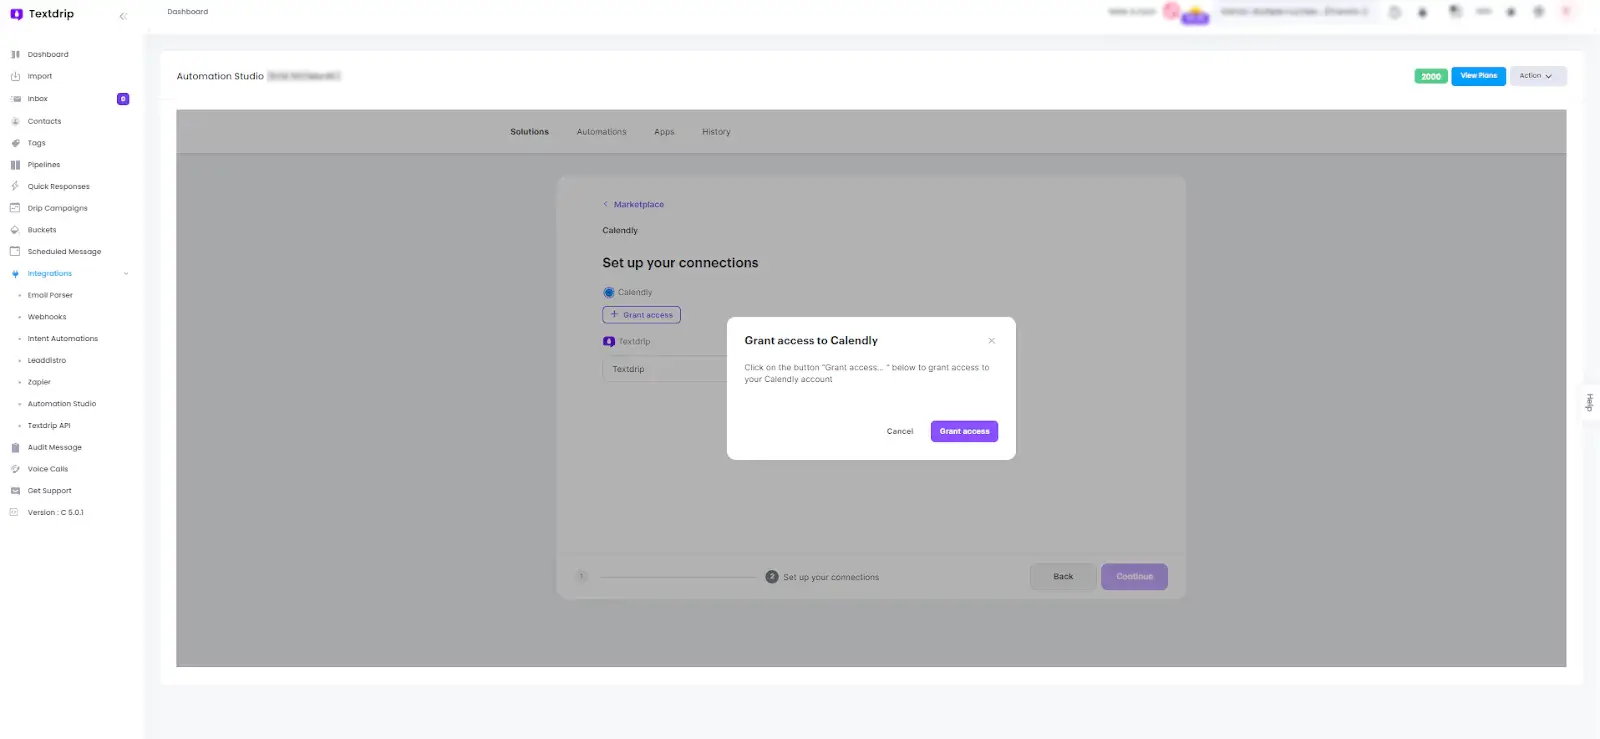Close the Grant access to Calendly dialog
This screenshot has height=739, width=1600.
click(x=992, y=341)
